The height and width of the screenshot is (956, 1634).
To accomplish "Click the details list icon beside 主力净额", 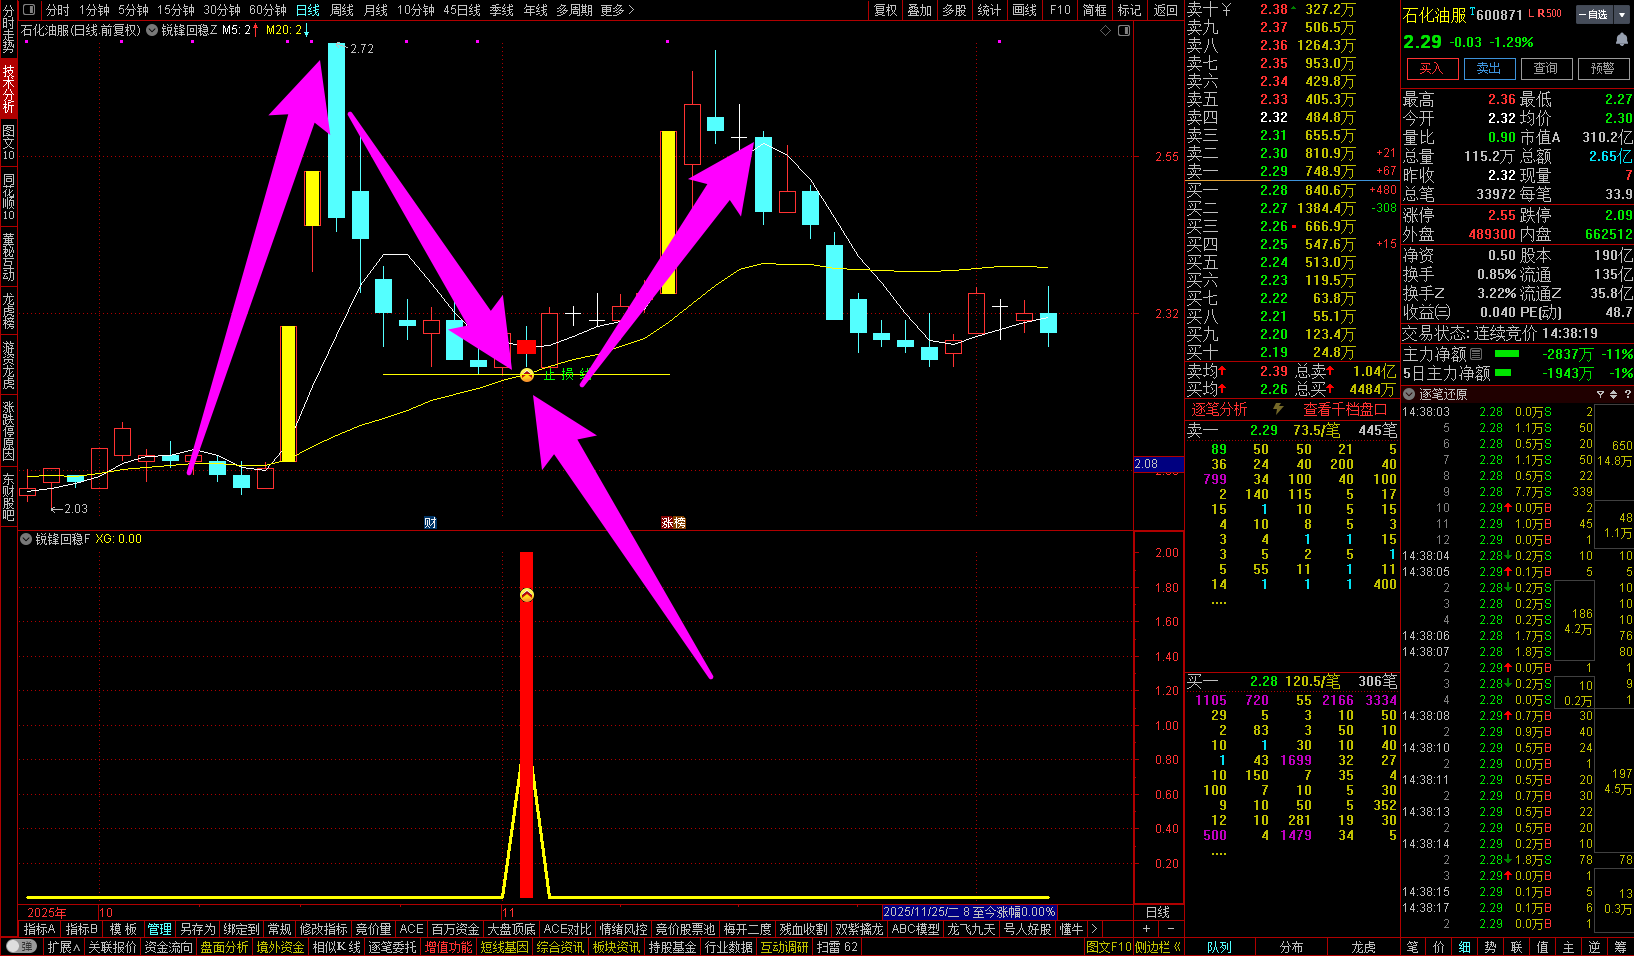I will tap(1476, 354).
